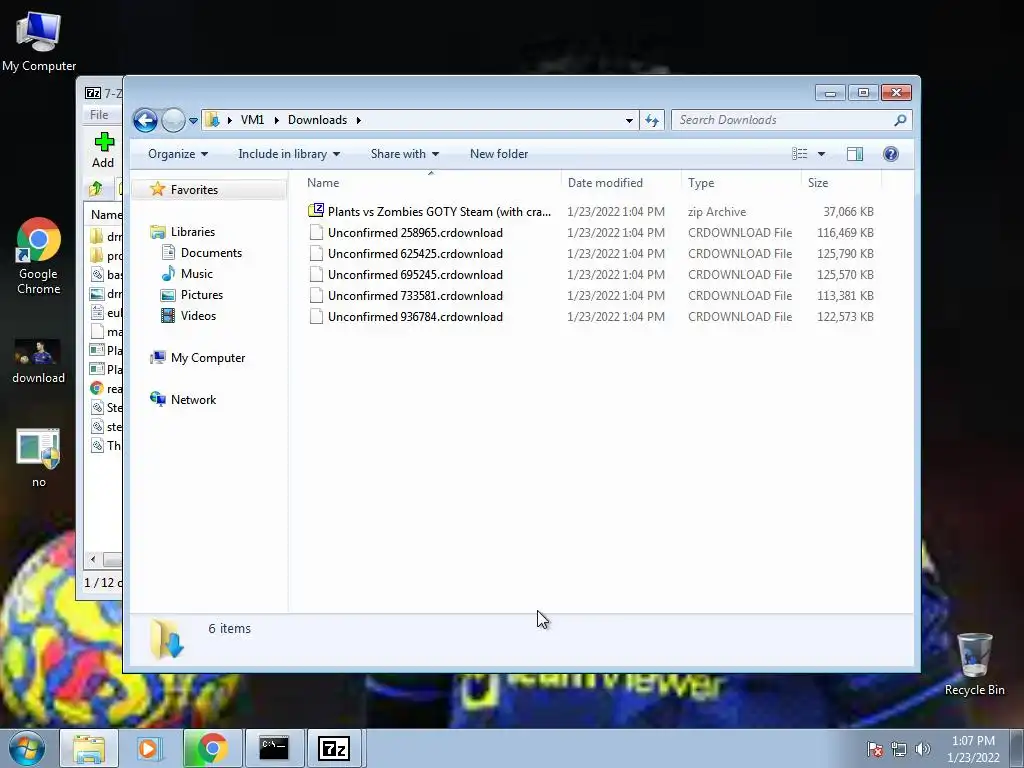Click the blue Help question mark icon
Screen dimensions: 1024x768
[891, 154]
